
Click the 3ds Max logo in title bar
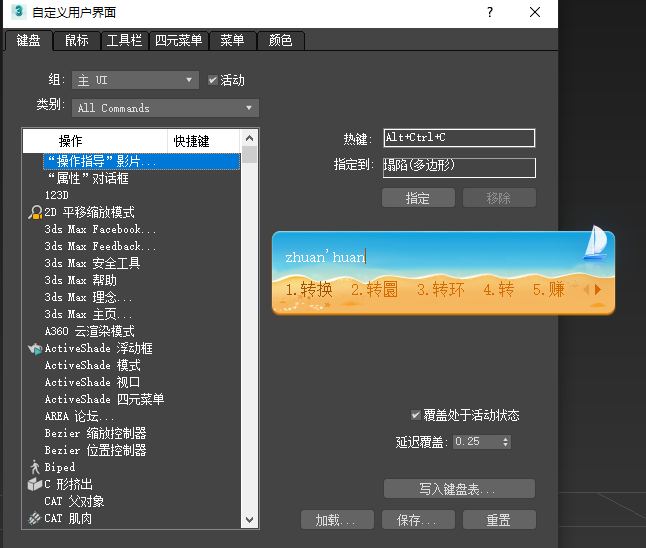click(x=19, y=12)
